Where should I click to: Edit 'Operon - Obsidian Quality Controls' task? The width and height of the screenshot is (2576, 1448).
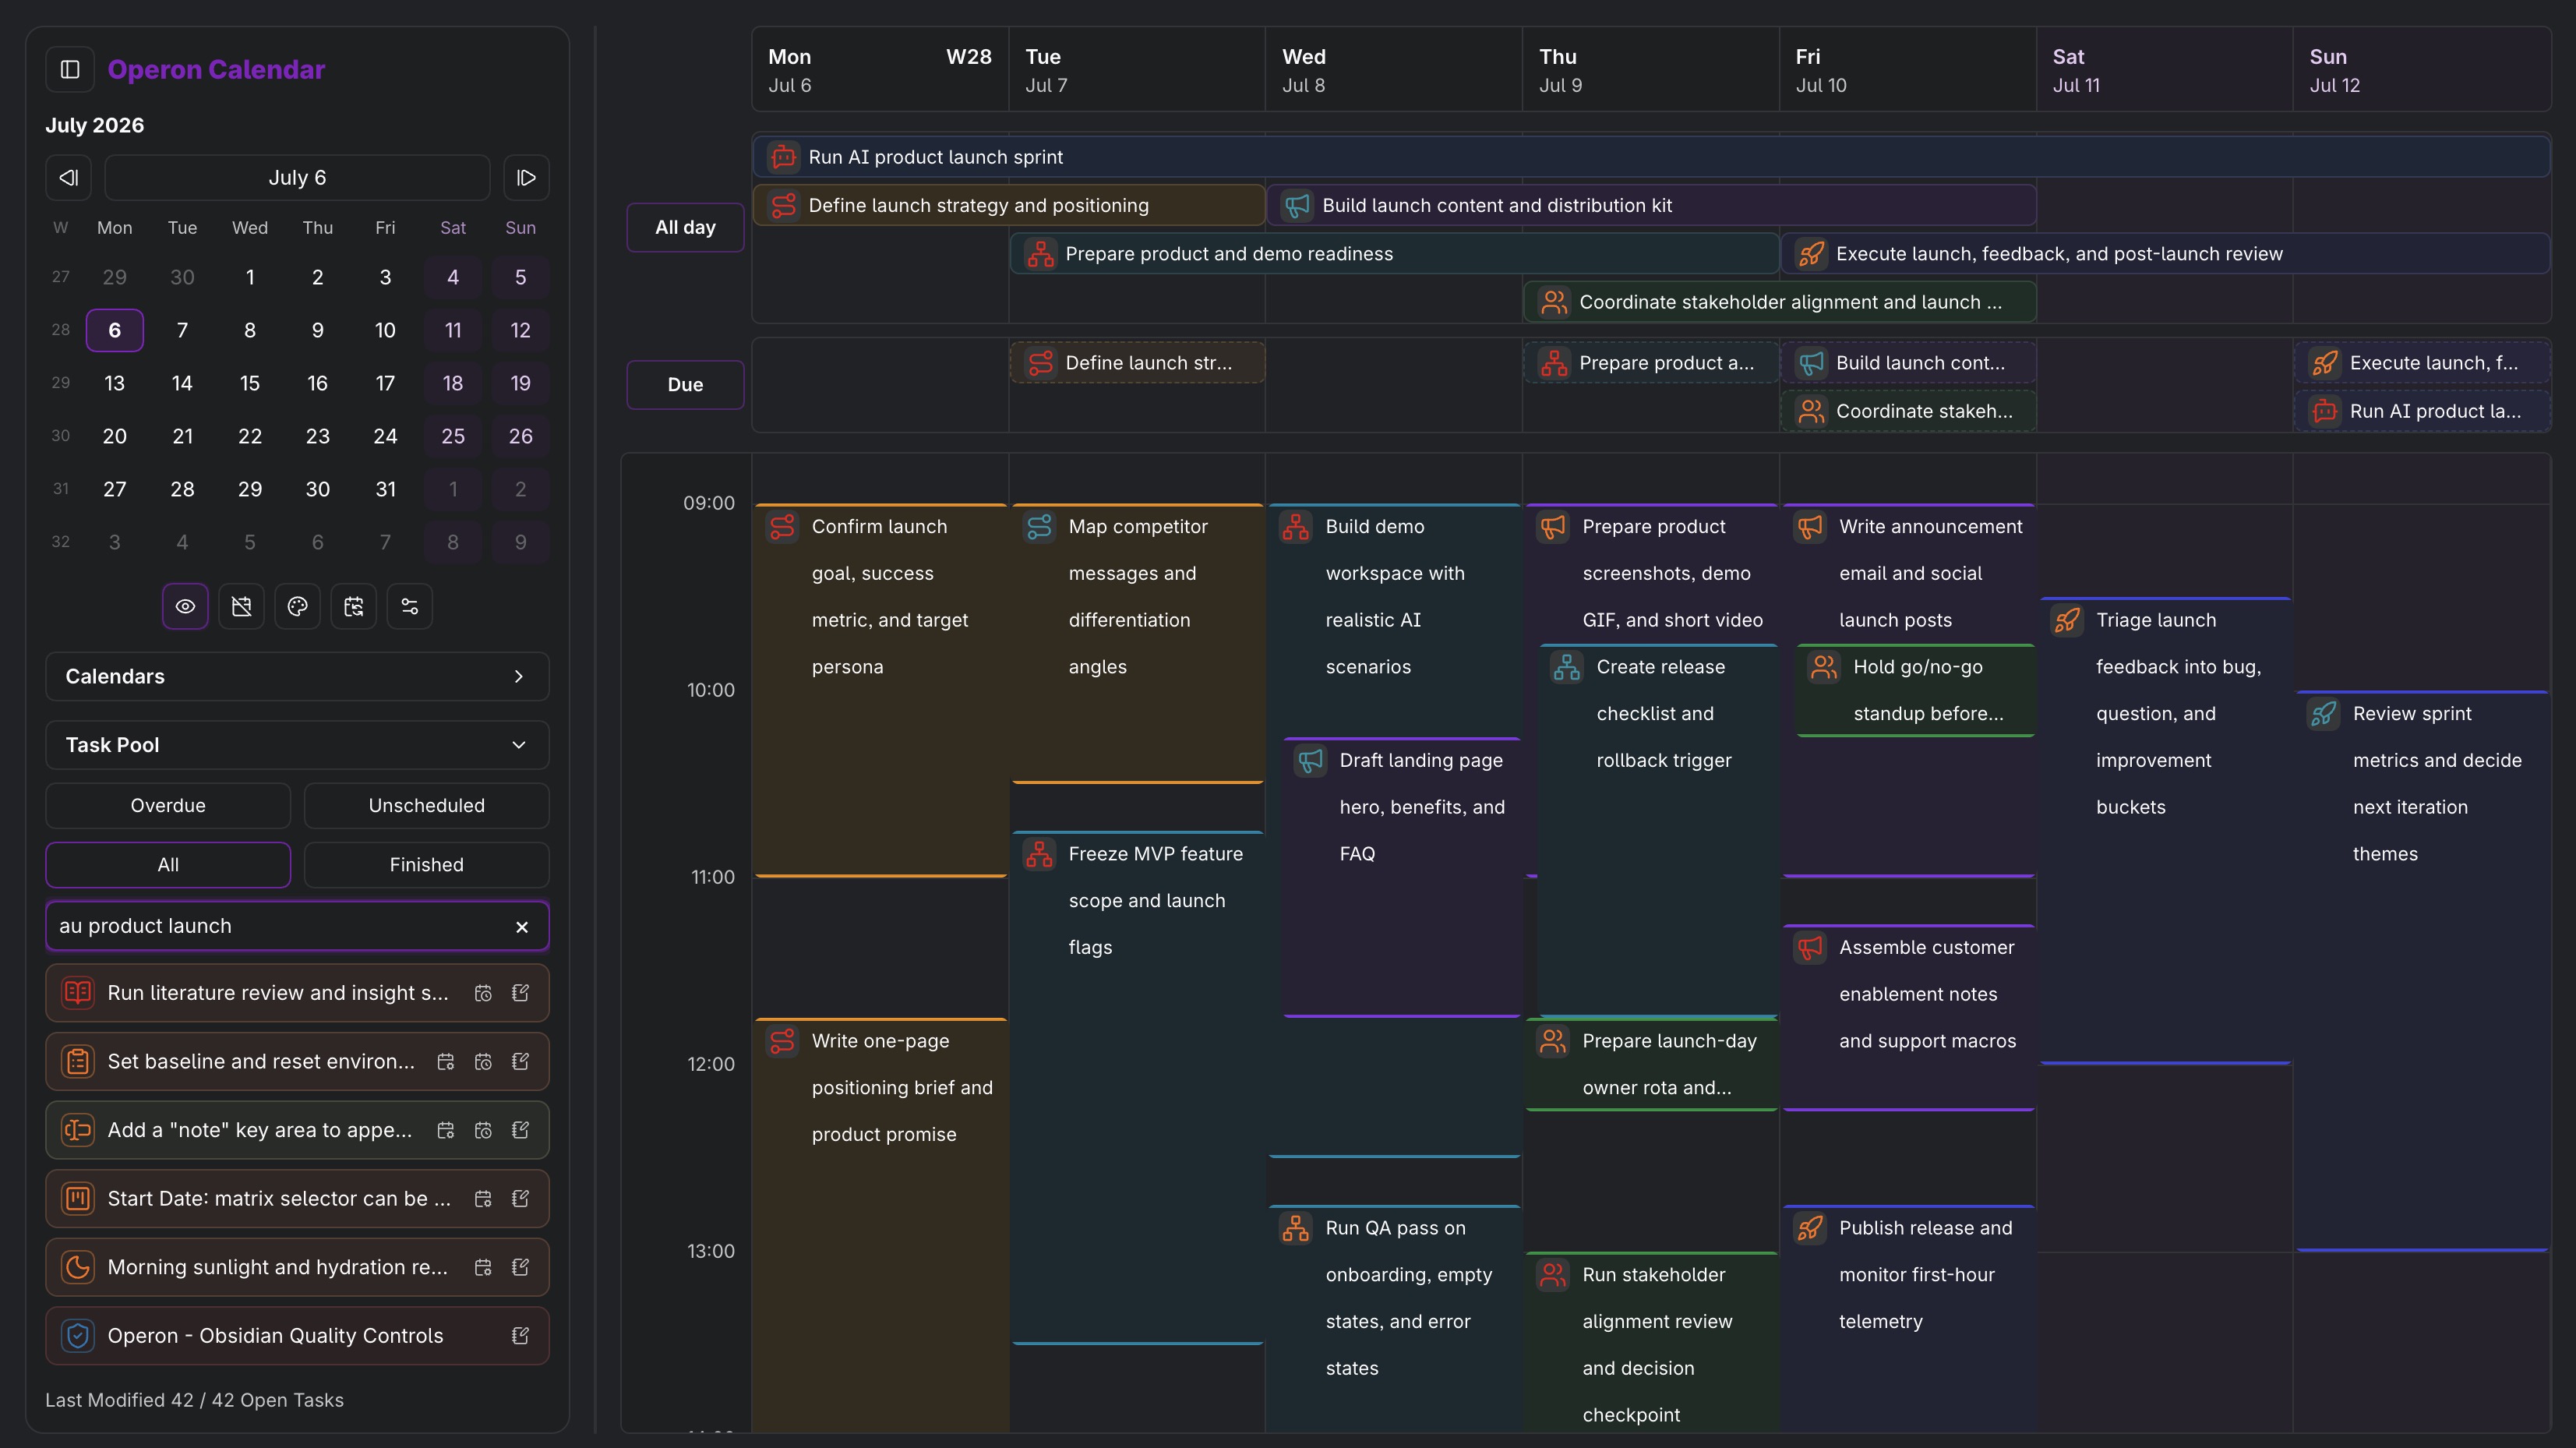coord(520,1336)
